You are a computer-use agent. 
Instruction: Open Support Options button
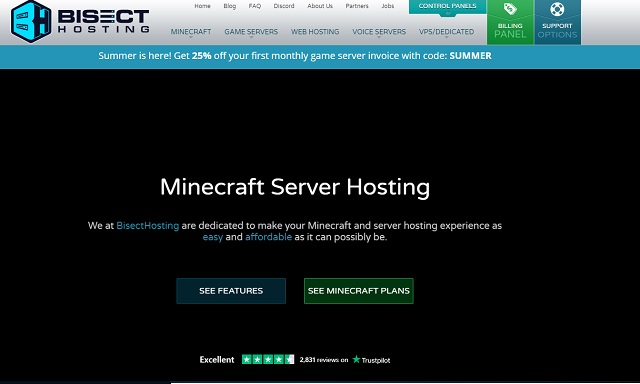558,22
